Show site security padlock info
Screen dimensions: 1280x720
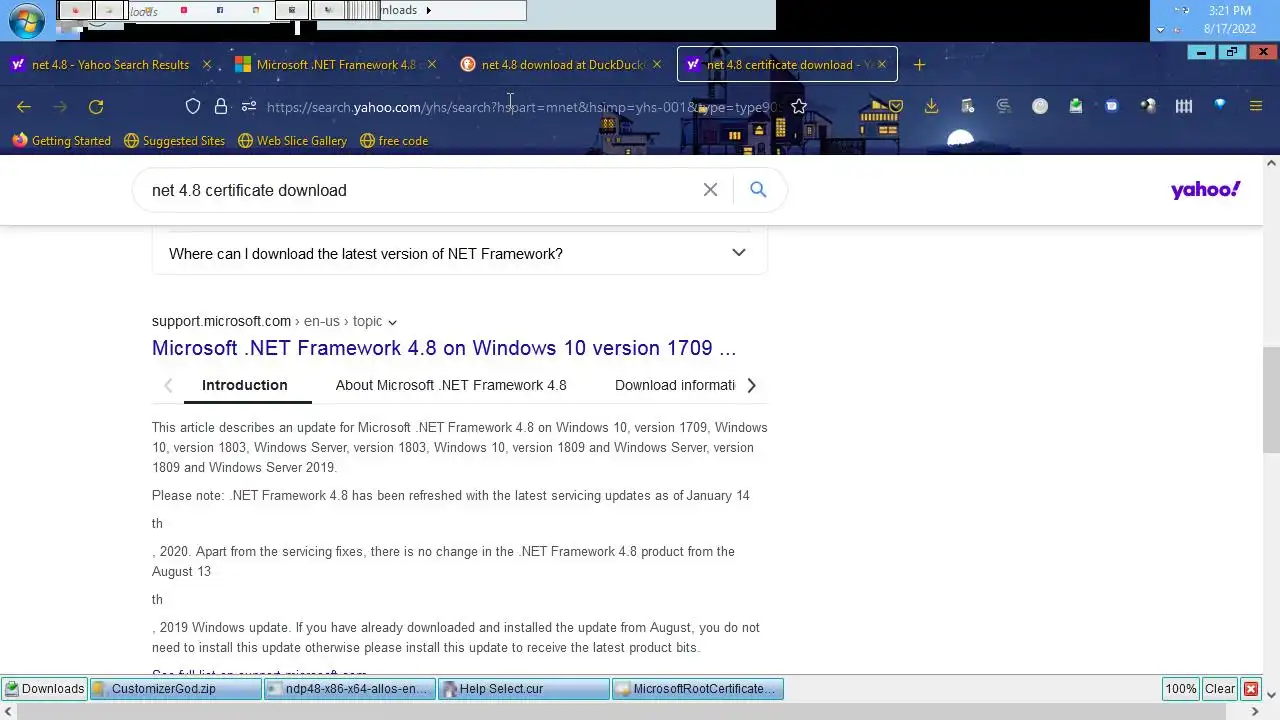(x=221, y=106)
